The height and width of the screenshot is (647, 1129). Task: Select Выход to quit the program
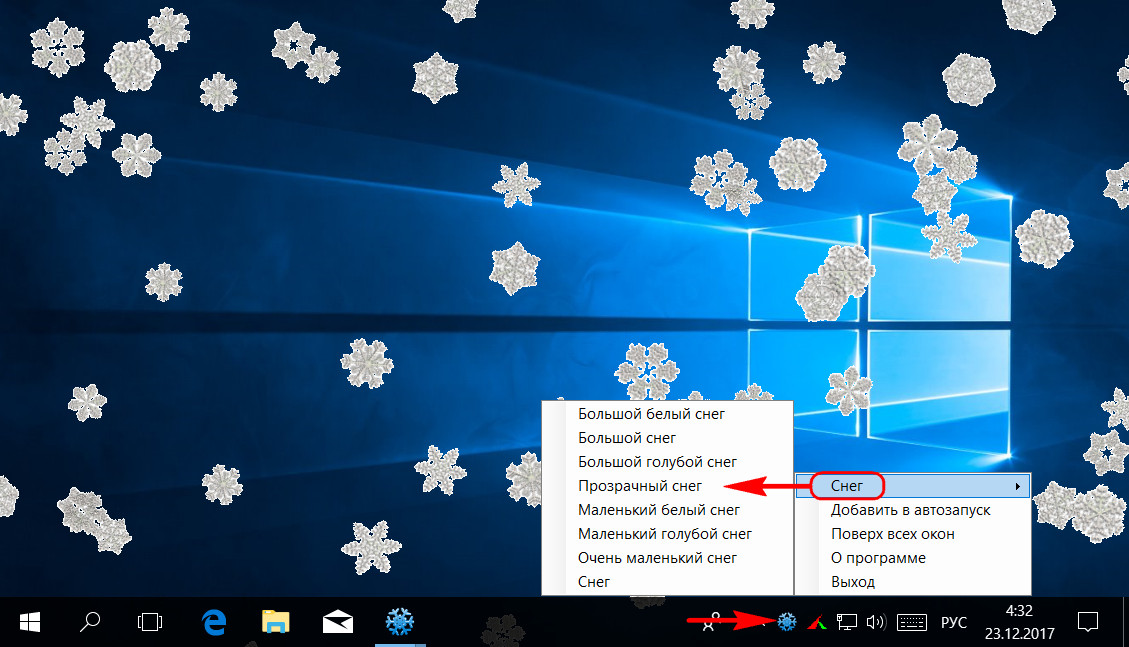pos(853,582)
